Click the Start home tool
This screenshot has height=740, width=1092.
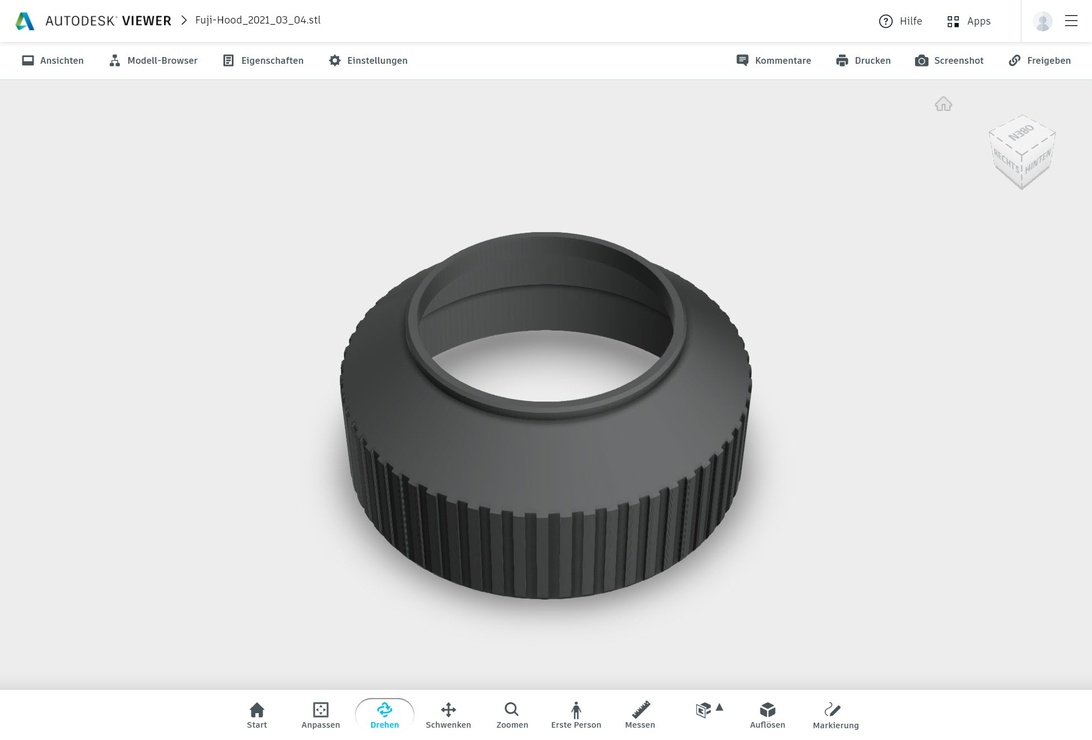pos(257,715)
